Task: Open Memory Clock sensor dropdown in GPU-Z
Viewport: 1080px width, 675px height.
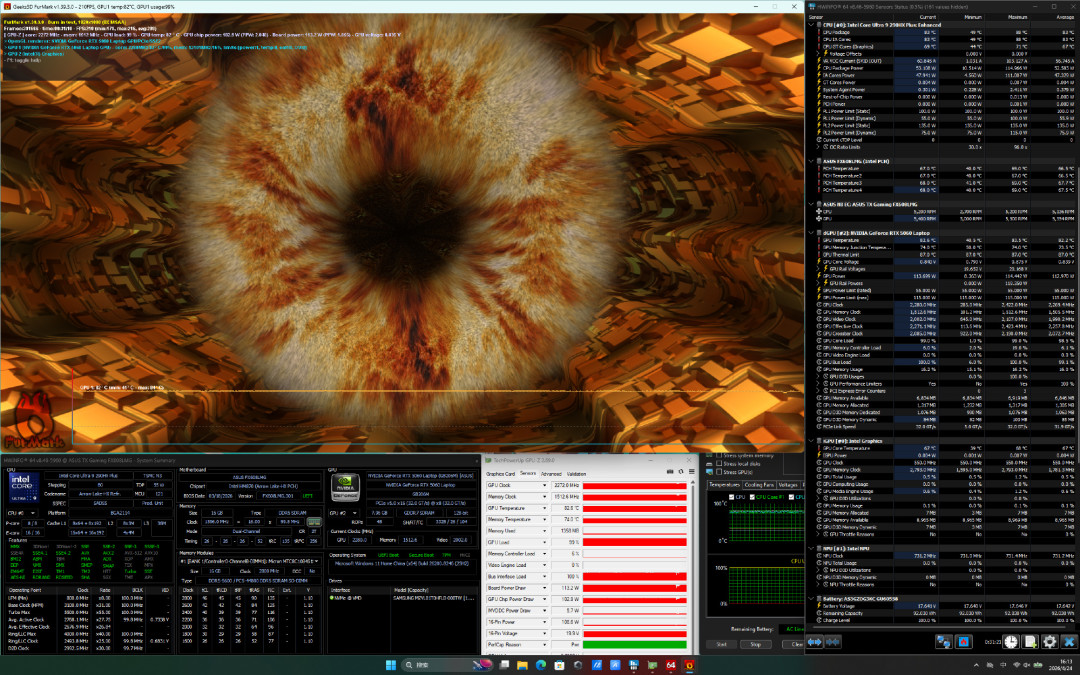Action: [545, 497]
